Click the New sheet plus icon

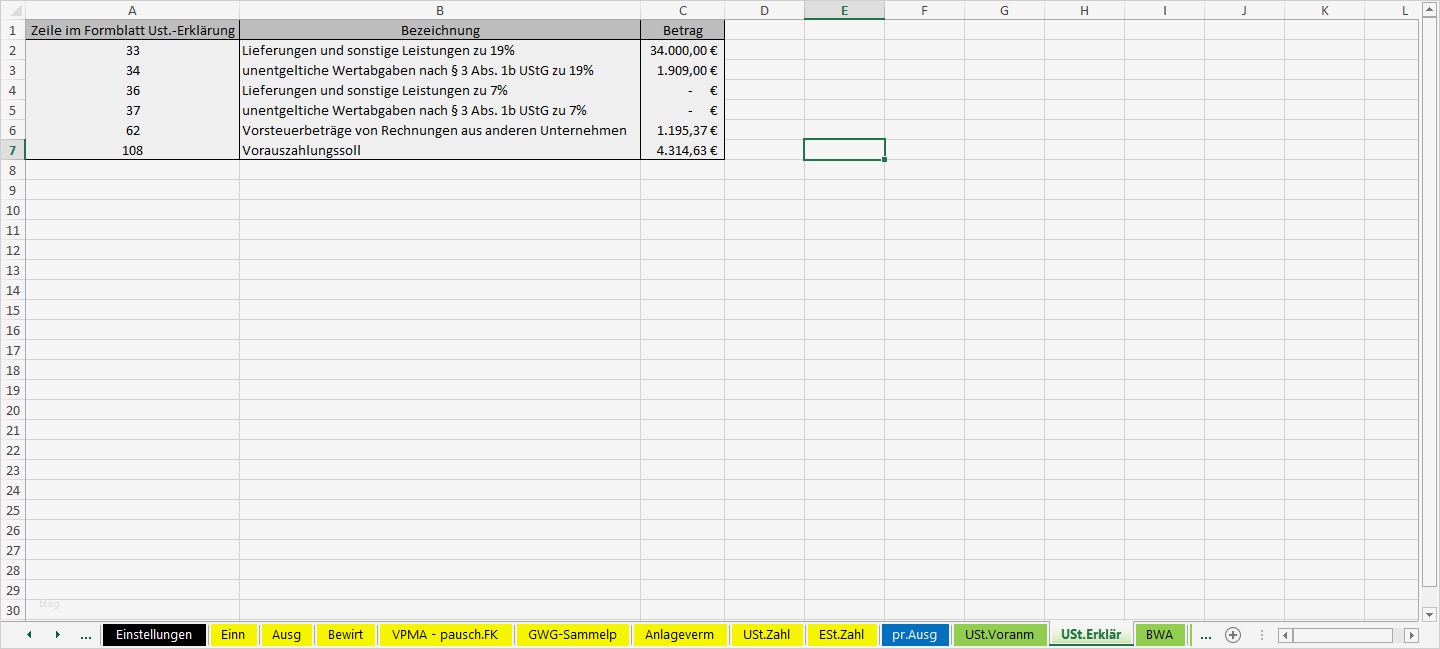(x=1233, y=634)
